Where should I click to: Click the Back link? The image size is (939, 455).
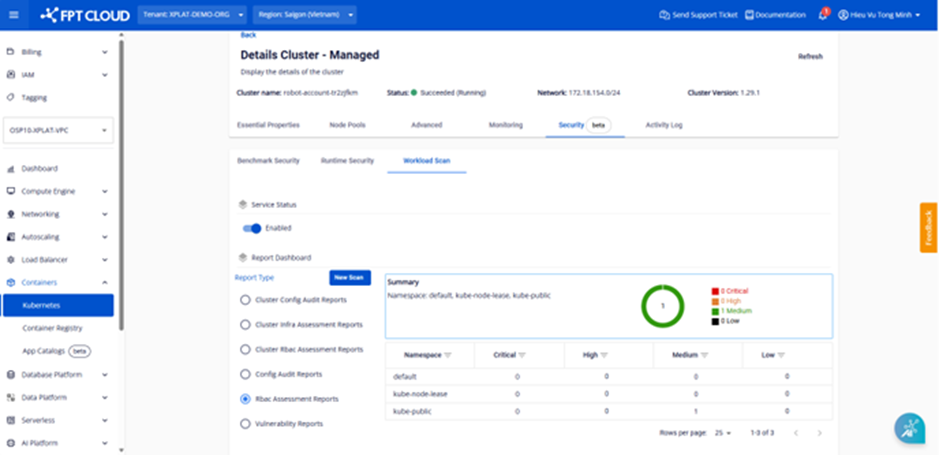click(x=248, y=35)
